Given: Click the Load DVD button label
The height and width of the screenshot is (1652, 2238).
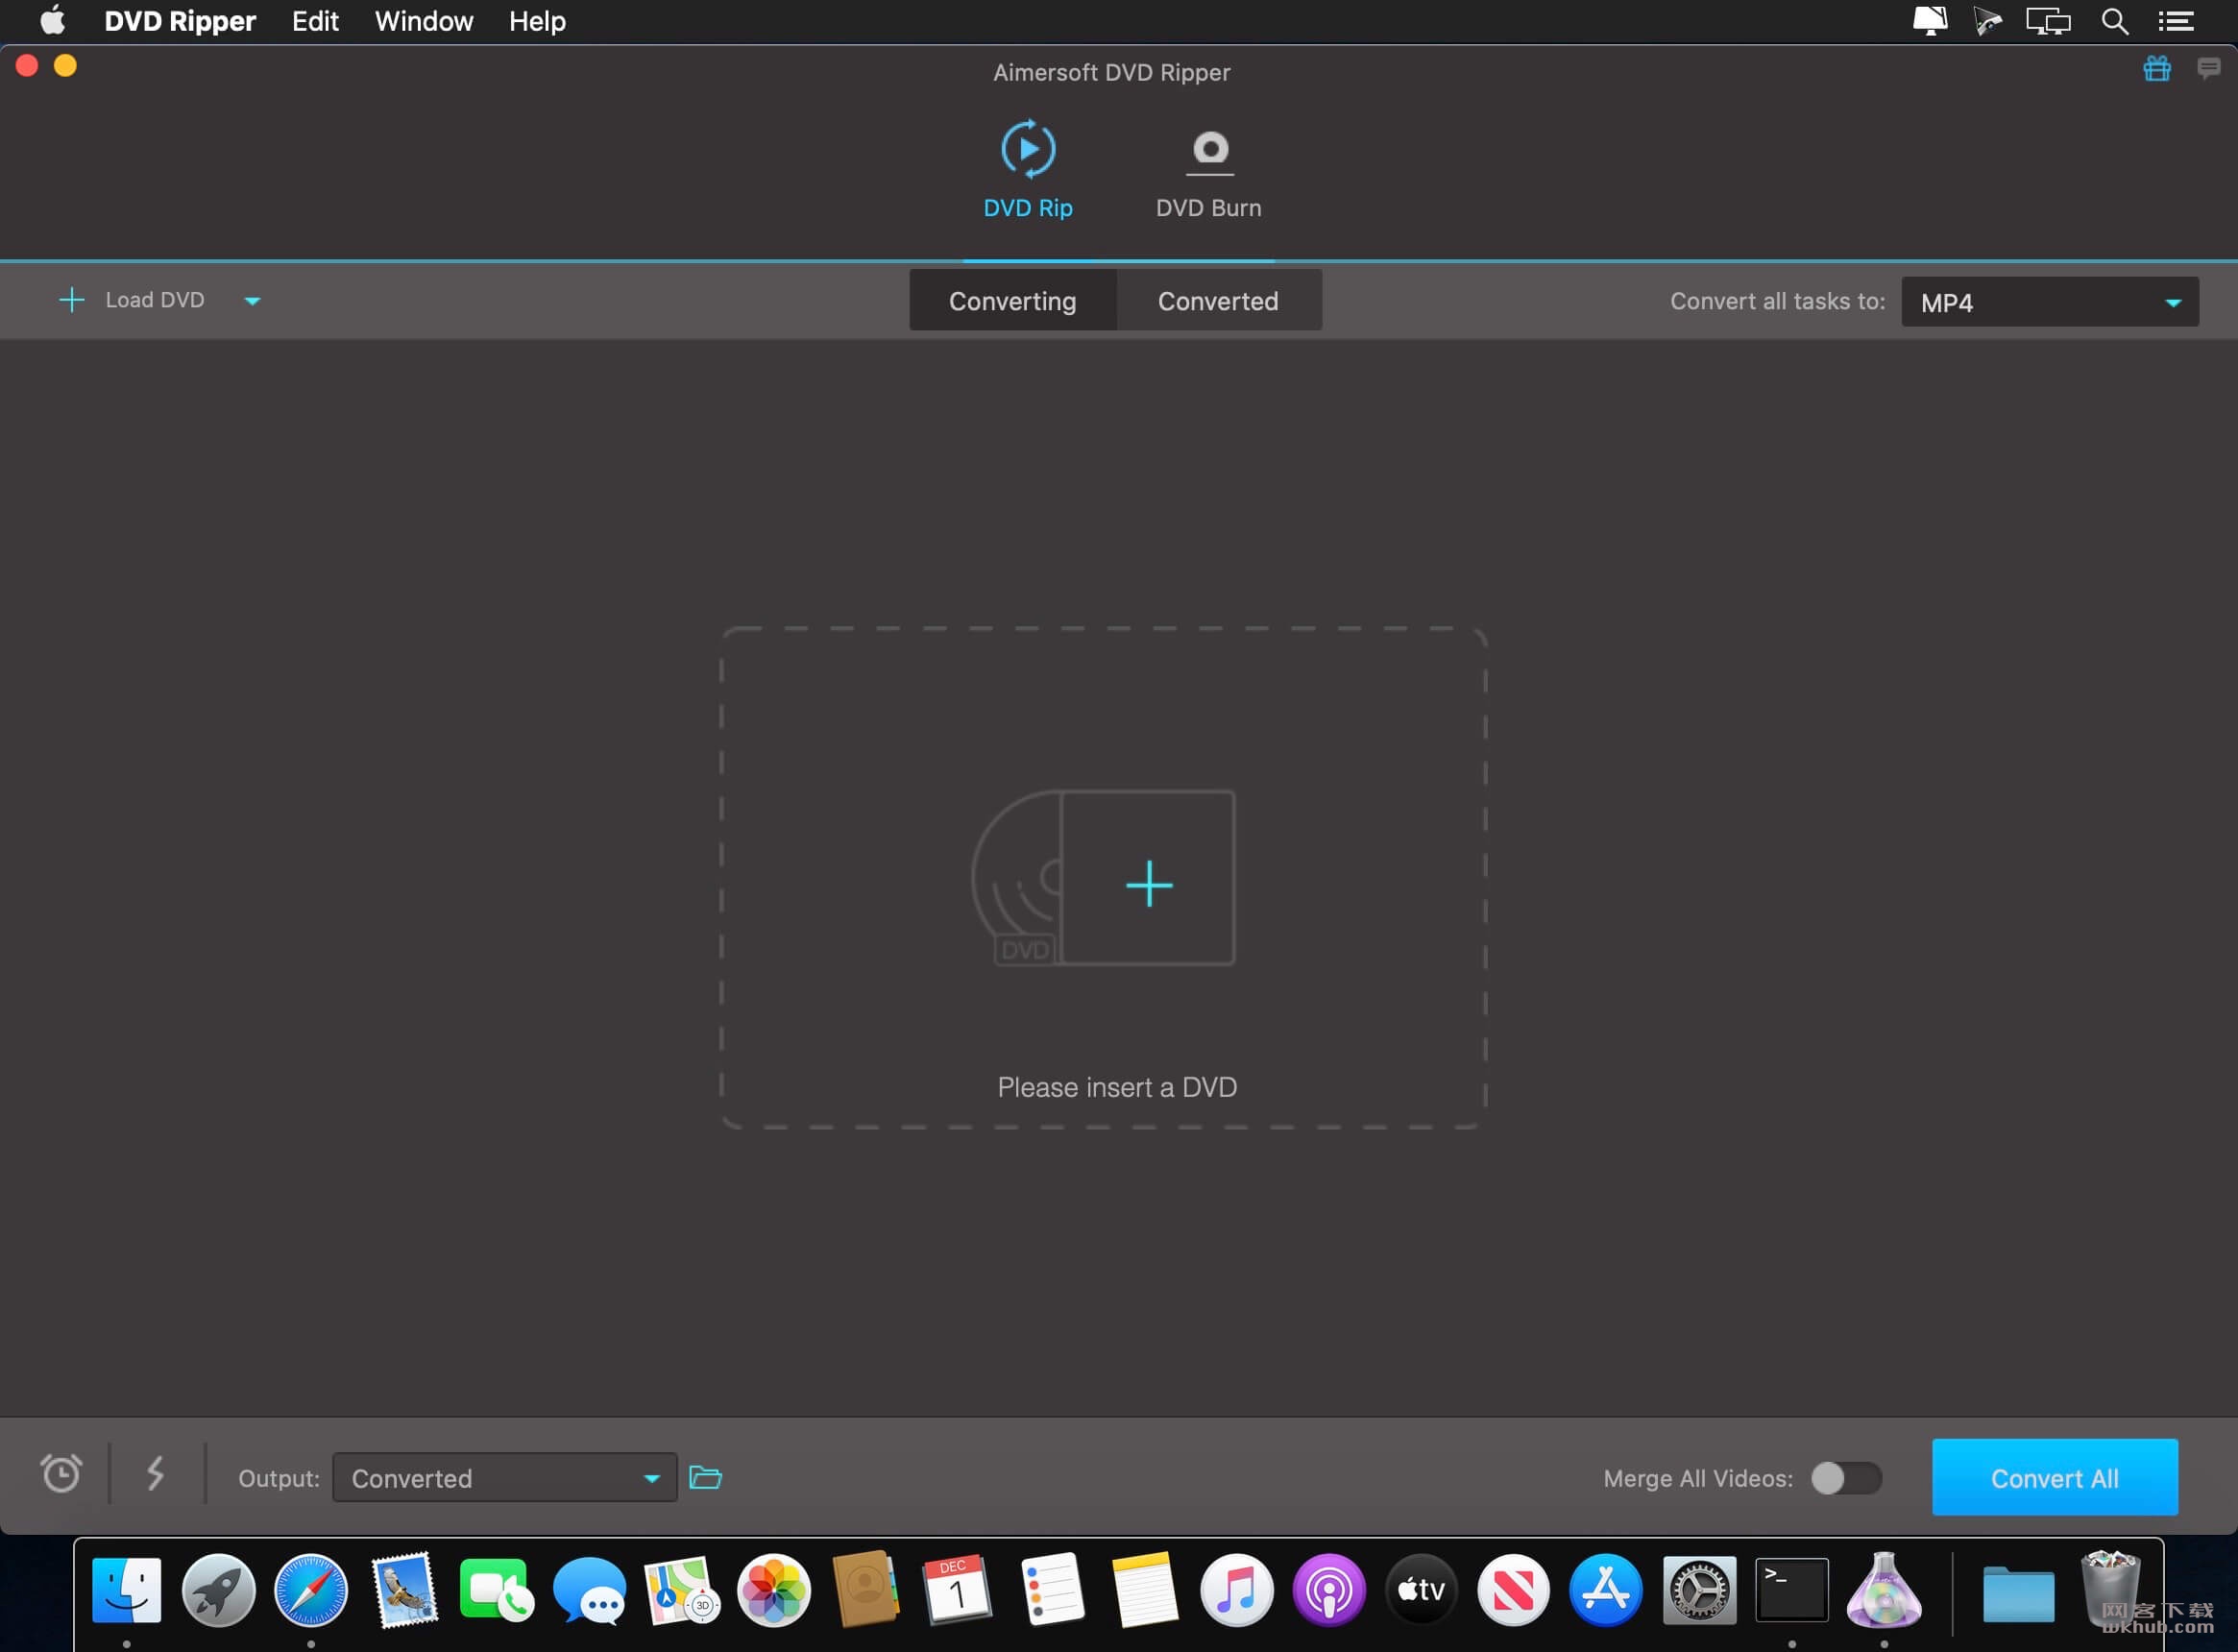Looking at the screenshot, I should click(155, 300).
